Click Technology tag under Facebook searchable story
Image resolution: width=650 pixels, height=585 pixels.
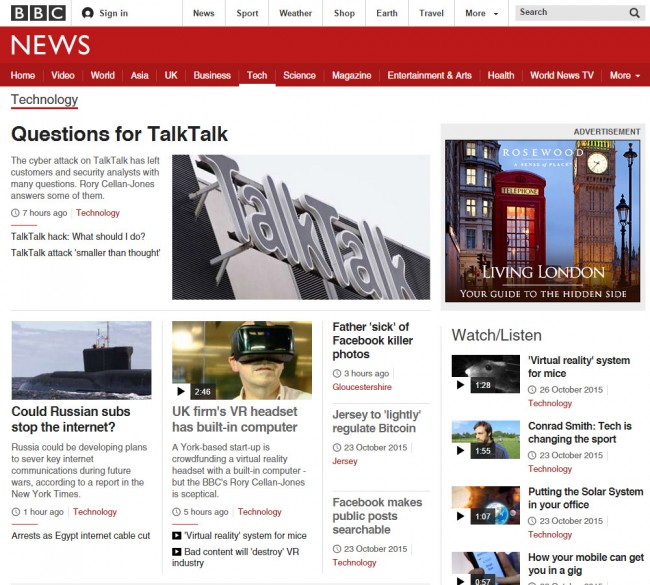pos(354,563)
